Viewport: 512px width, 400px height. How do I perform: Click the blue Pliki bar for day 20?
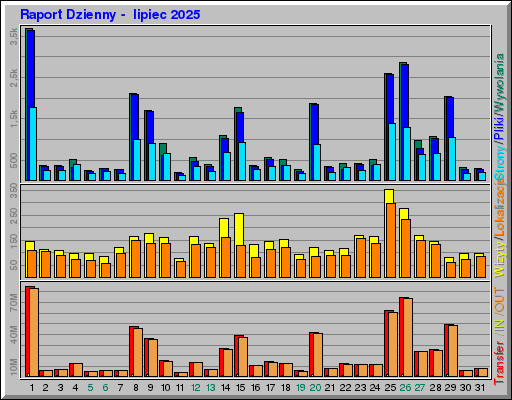click(315, 124)
